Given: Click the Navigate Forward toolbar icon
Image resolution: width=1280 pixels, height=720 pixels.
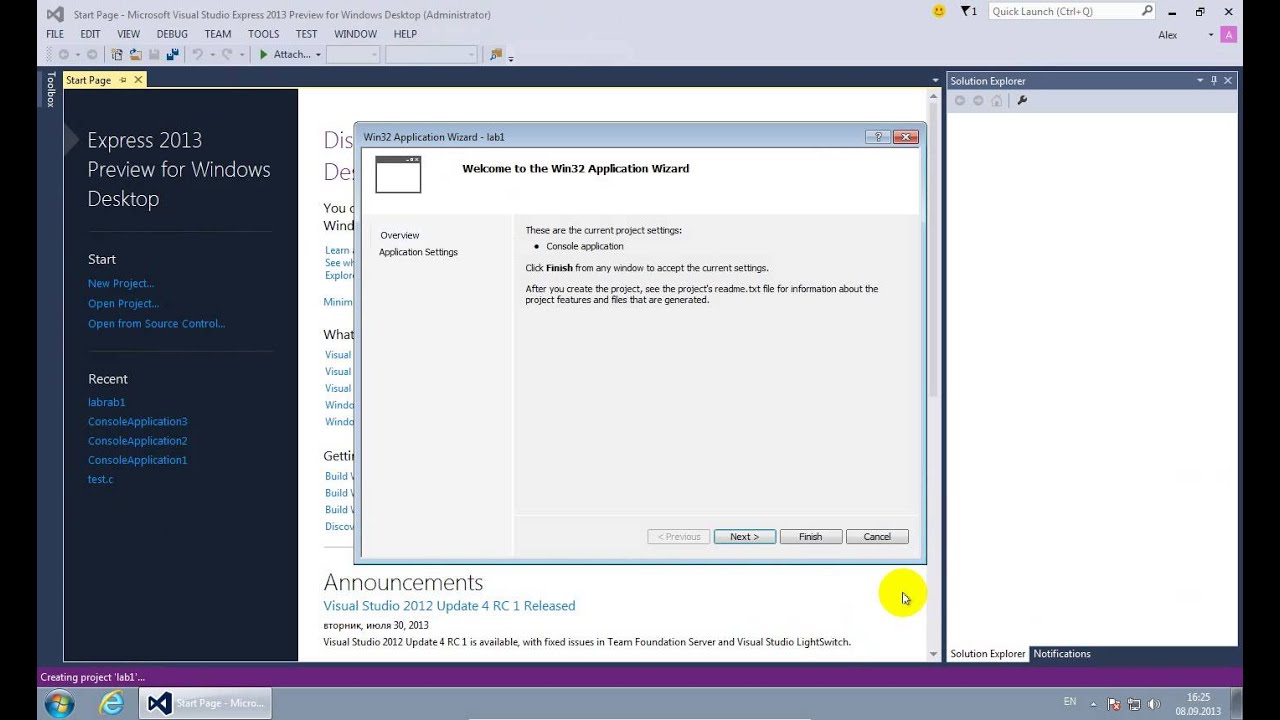Looking at the screenshot, I should pos(92,54).
